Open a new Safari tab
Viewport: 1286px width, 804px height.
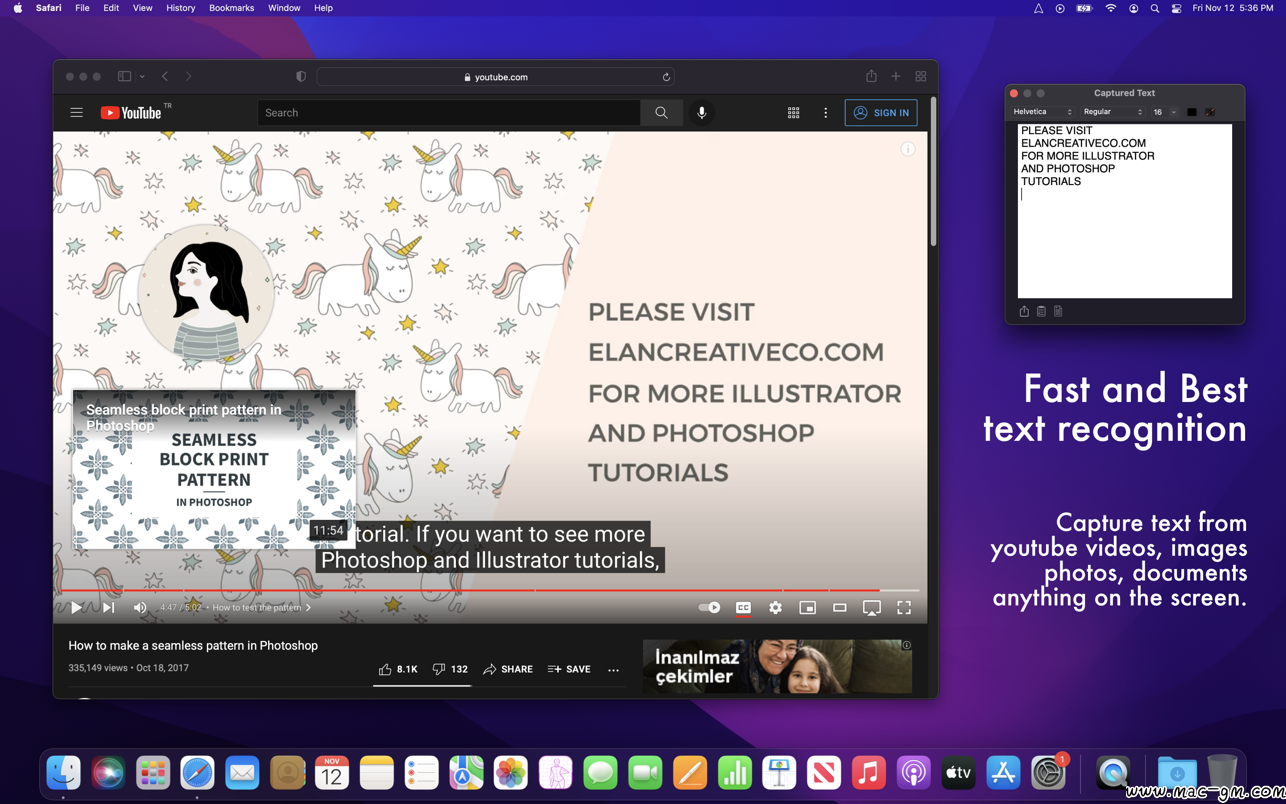click(x=896, y=76)
